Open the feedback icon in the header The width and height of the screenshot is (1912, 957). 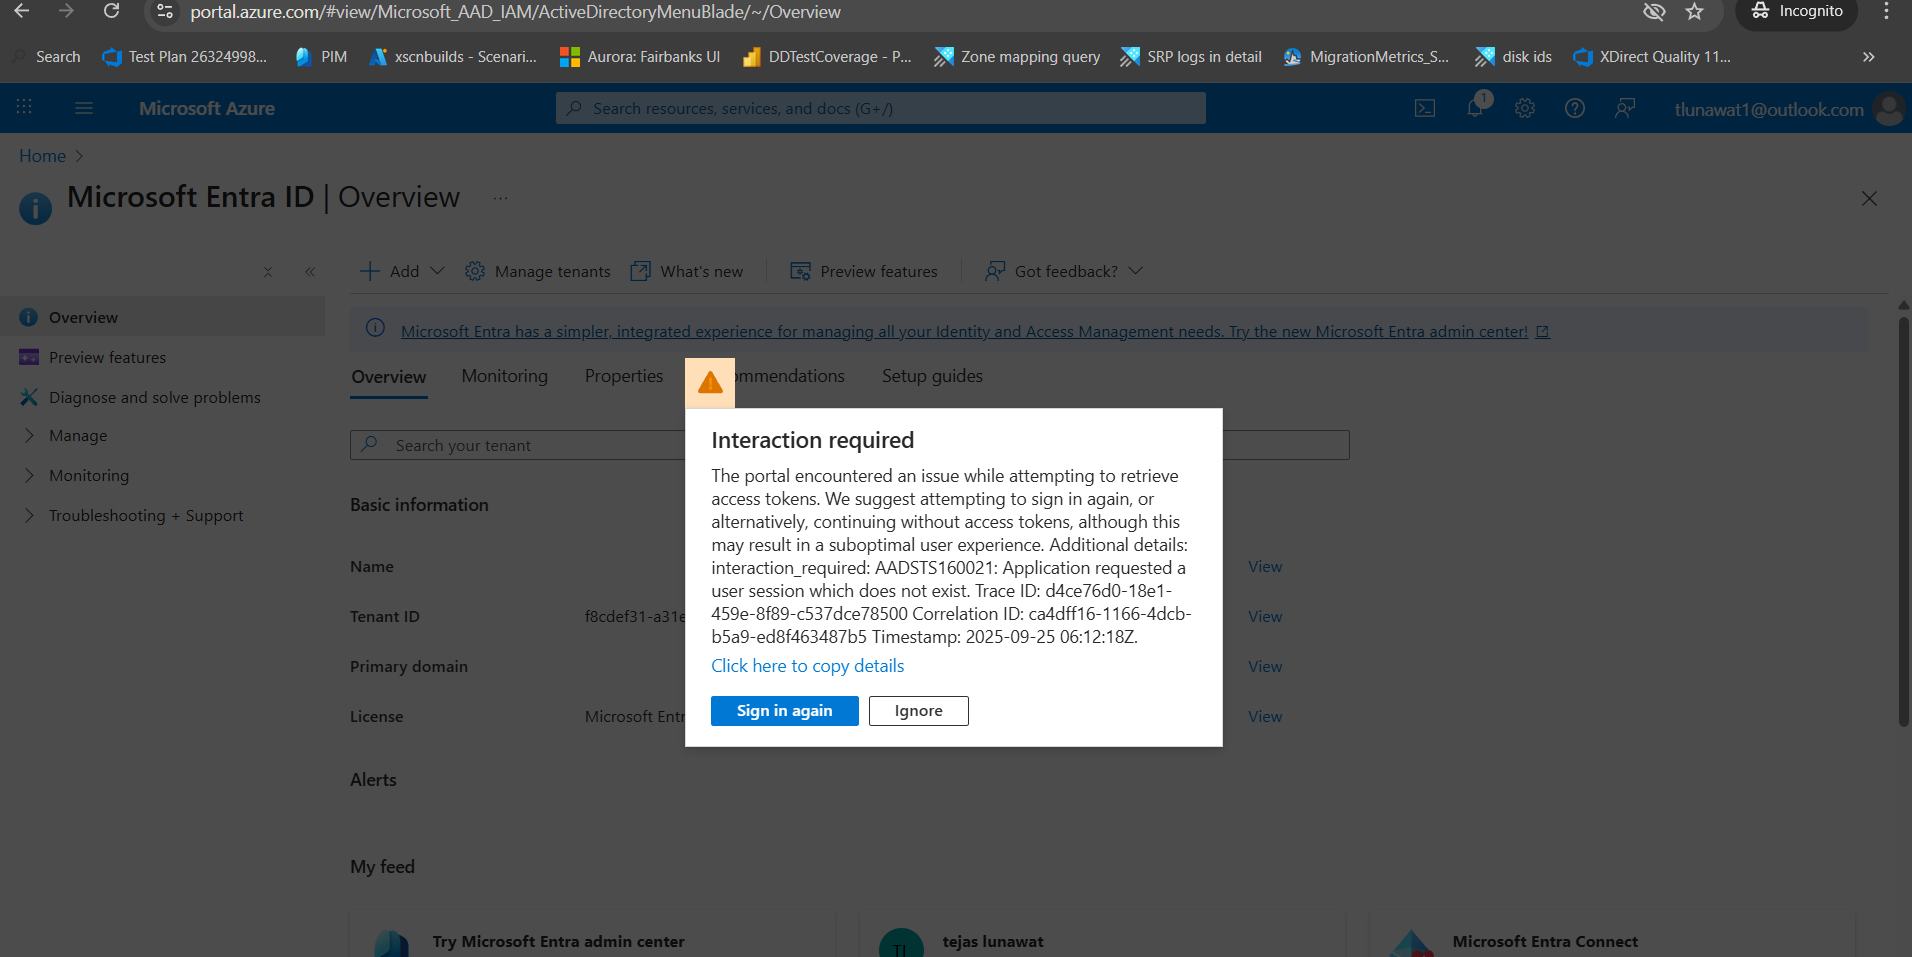[1625, 108]
